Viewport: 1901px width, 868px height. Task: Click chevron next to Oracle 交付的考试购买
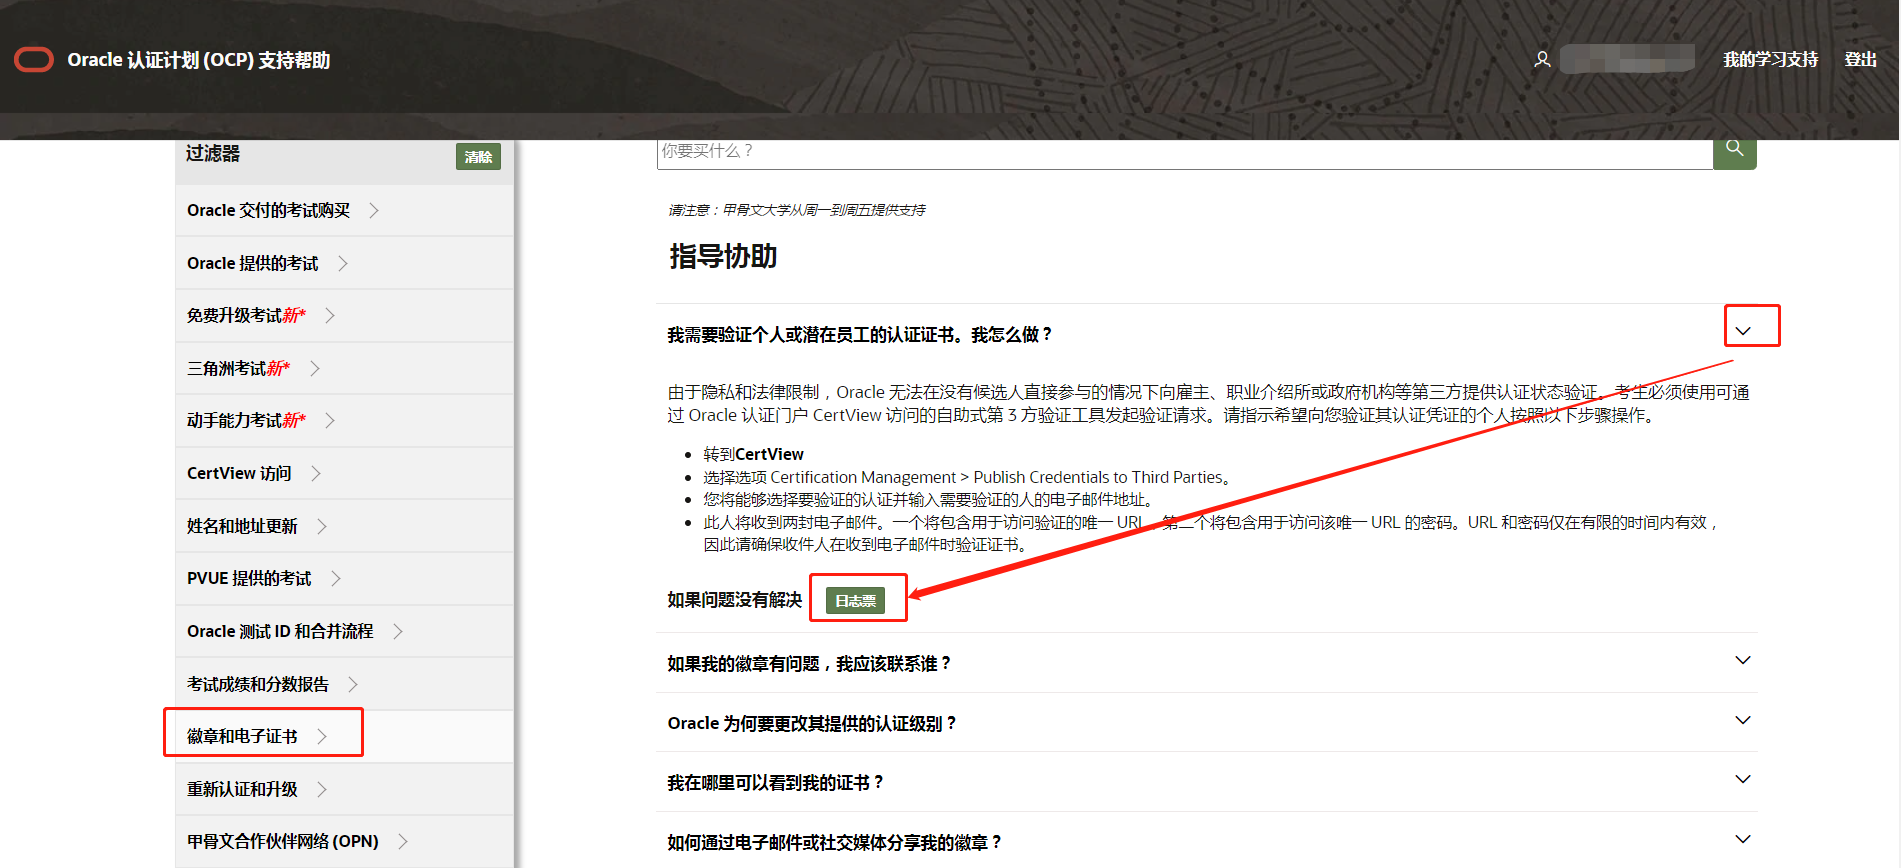(374, 210)
